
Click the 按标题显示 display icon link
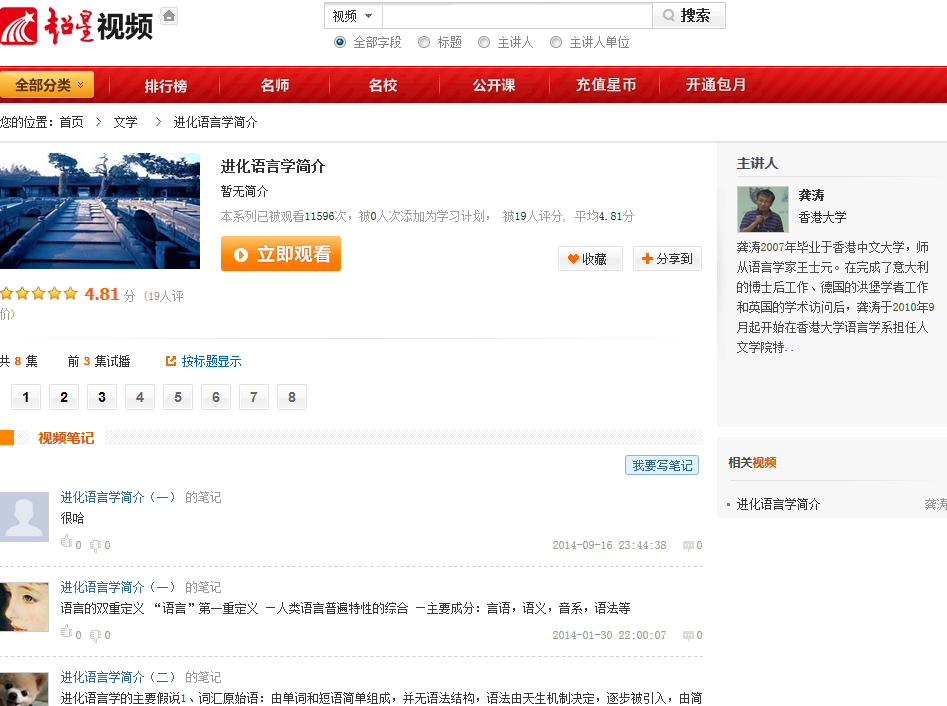pos(171,361)
